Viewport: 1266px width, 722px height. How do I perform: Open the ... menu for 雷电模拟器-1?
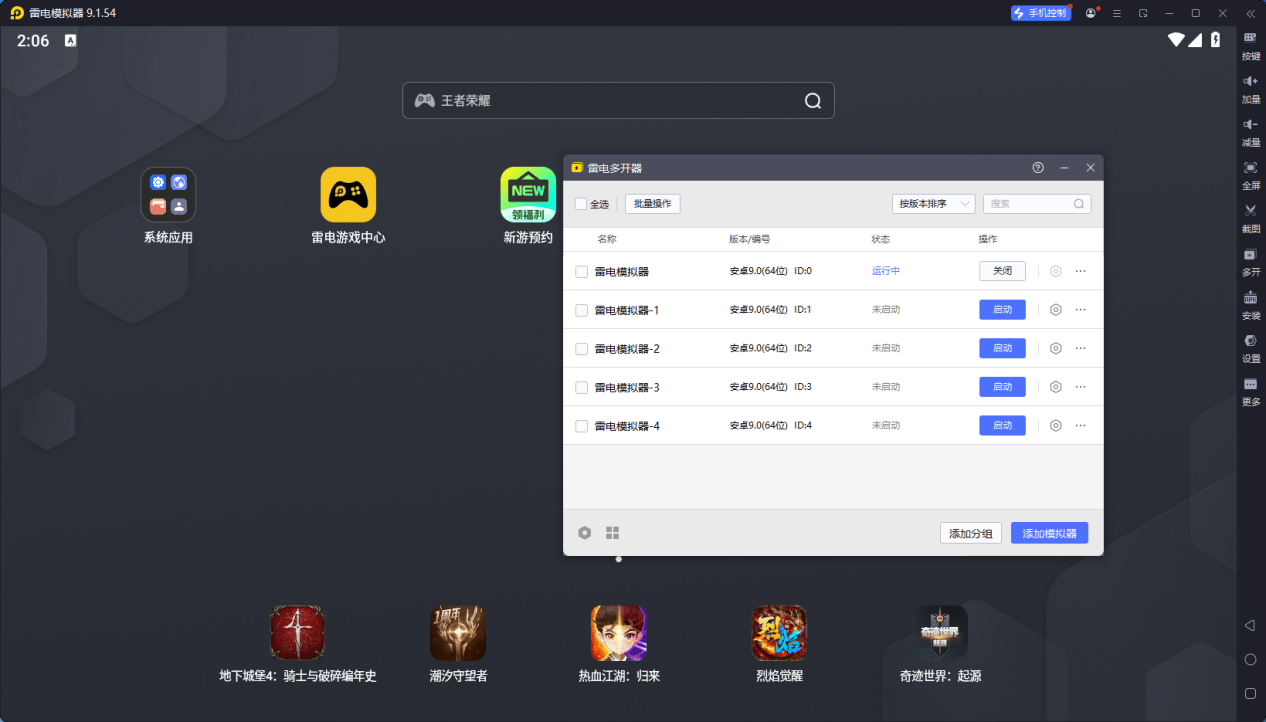(x=1080, y=309)
